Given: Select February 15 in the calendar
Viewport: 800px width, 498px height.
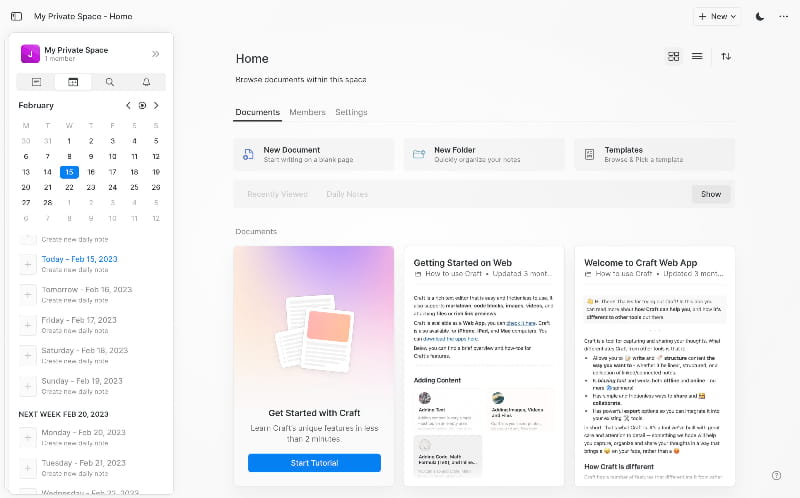Looking at the screenshot, I should pos(69,172).
